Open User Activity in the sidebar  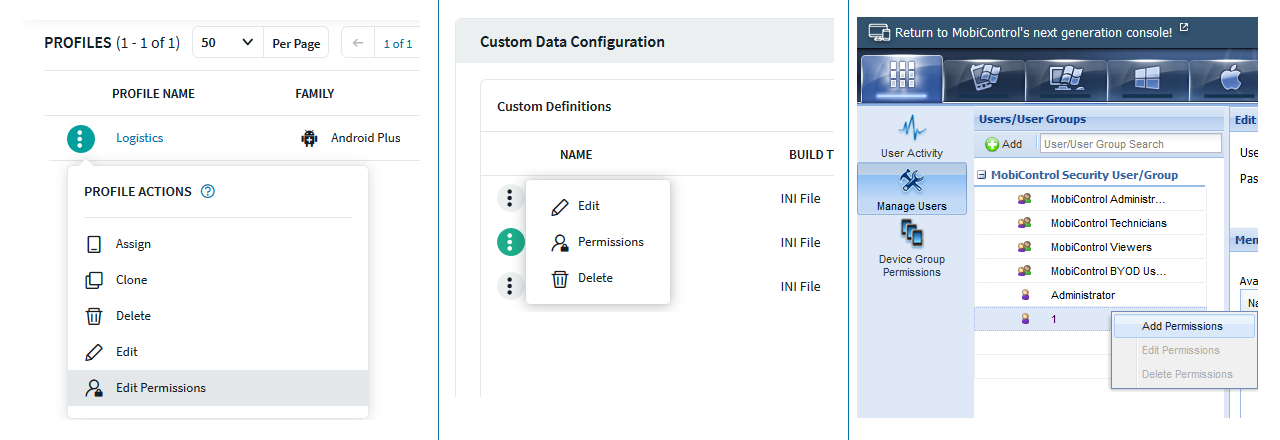pyautogui.click(x=911, y=136)
